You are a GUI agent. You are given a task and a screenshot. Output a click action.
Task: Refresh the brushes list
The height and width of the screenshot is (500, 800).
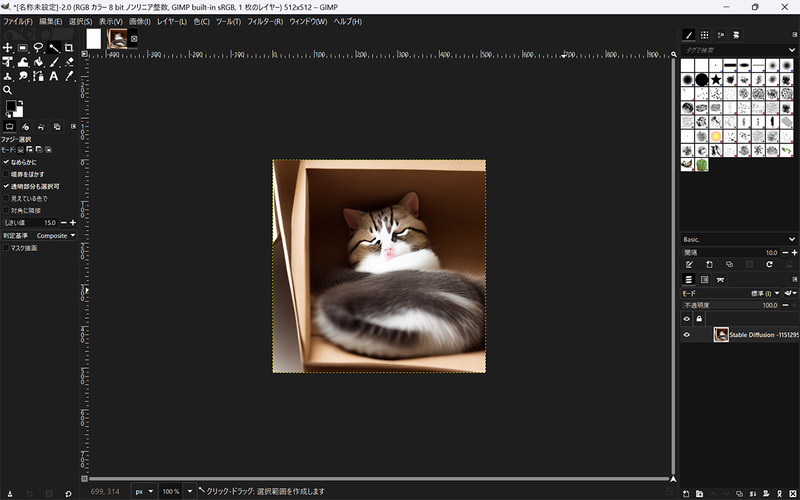pyautogui.click(x=769, y=264)
